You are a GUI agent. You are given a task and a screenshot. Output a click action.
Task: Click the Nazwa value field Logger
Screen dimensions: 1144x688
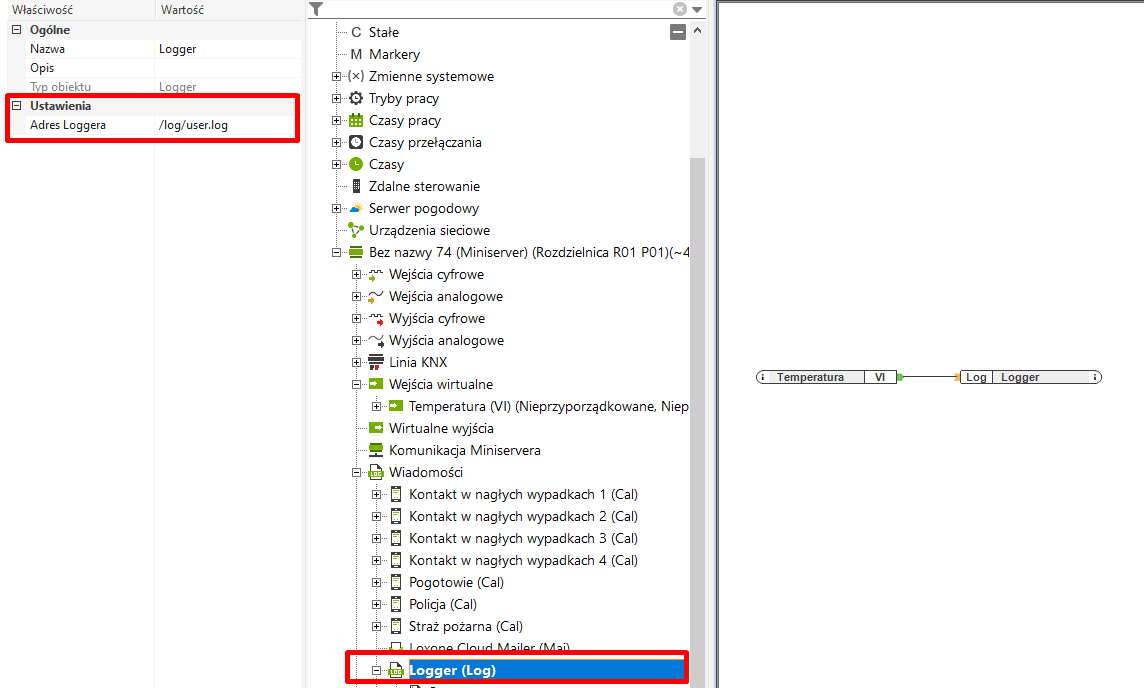(x=225, y=48)
